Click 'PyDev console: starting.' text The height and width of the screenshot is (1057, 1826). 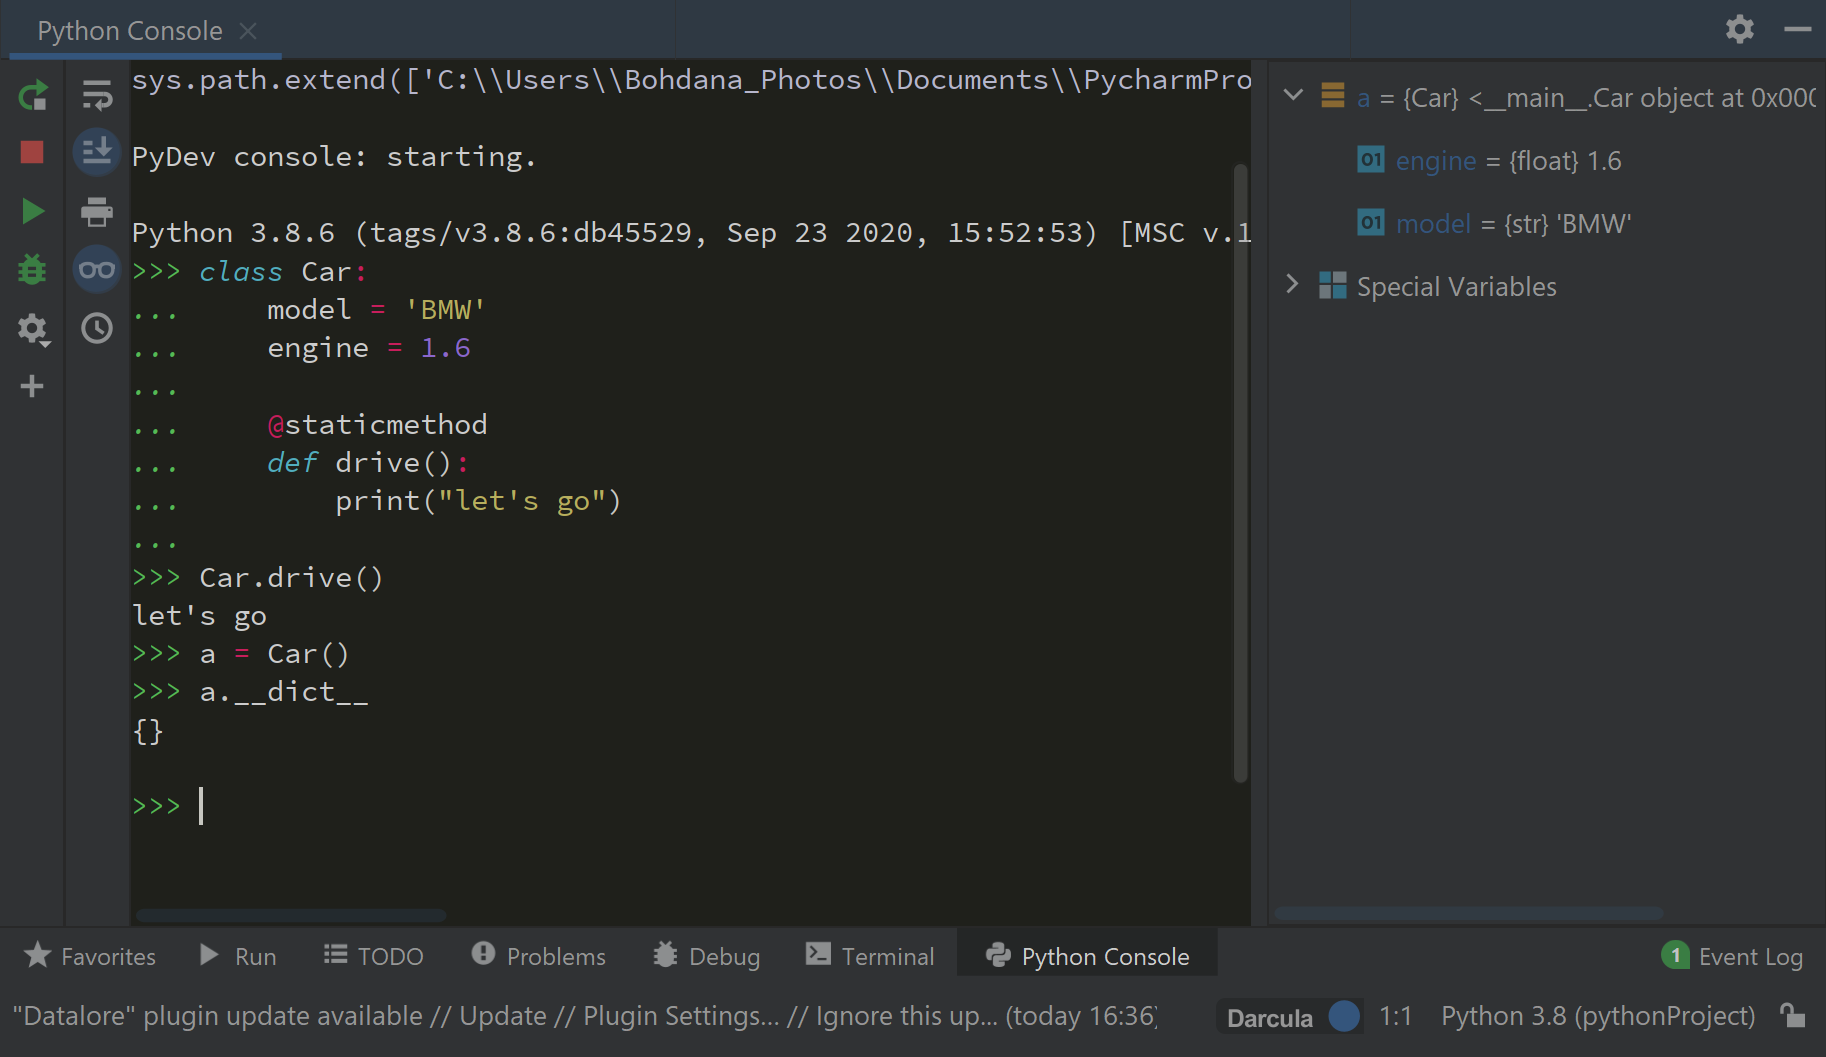click(334, 157)
